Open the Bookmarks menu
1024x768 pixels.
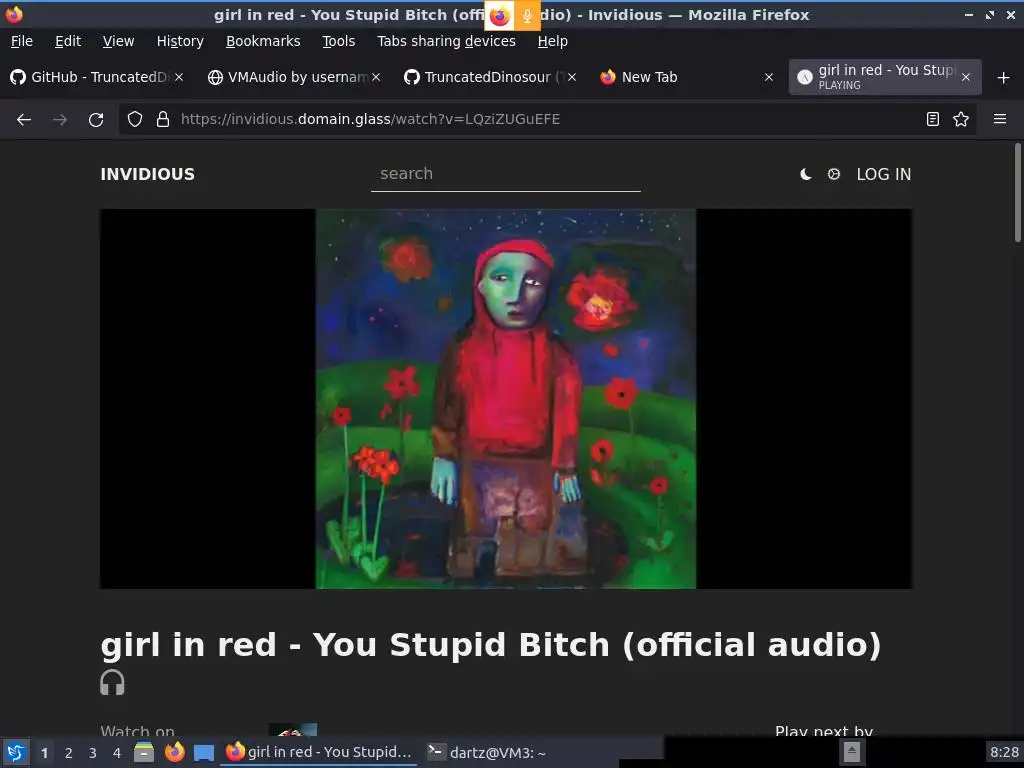(x=263, y=41)
